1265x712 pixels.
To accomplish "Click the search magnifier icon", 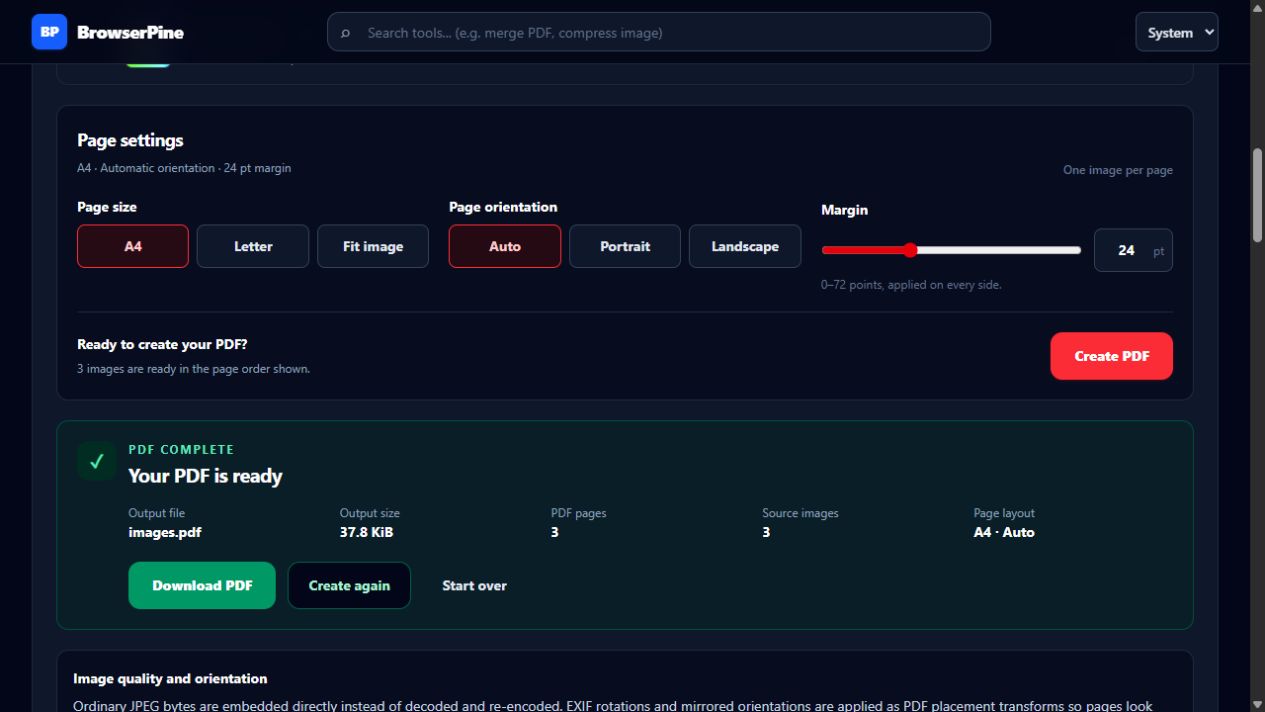I will click(346, 33).
